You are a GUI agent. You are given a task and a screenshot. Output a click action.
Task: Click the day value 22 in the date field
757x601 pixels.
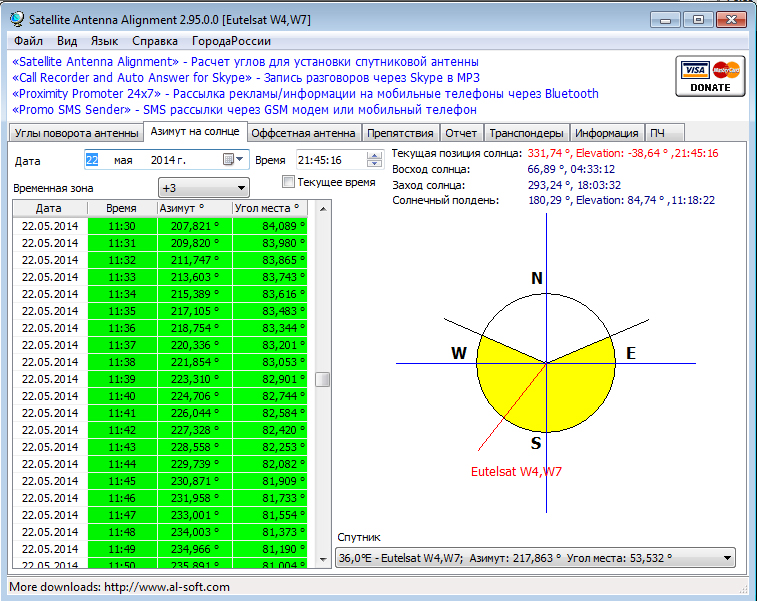(x=92, y=160)
